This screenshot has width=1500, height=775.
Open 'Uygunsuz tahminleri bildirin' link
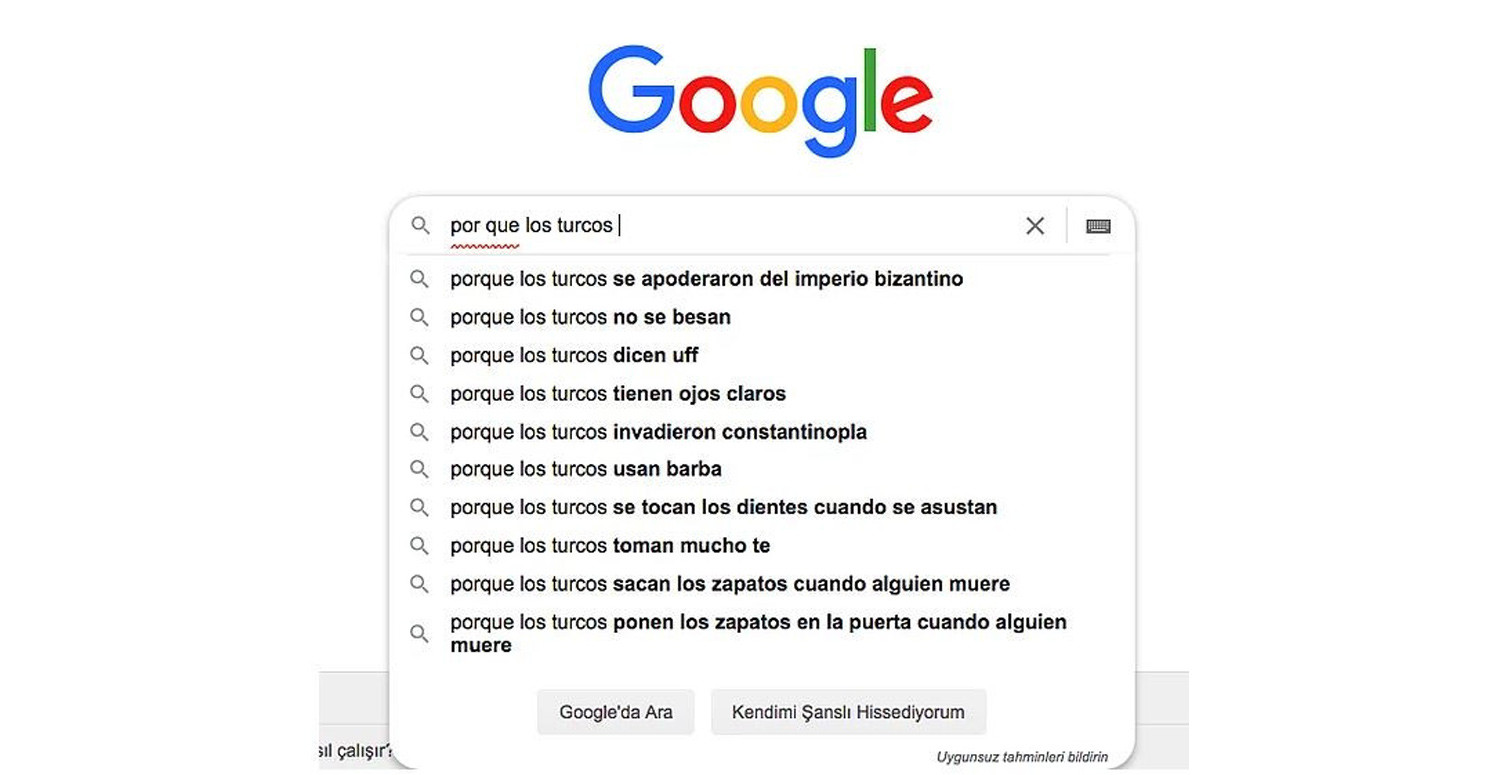pyautogui.click(x=1022, y=757)
